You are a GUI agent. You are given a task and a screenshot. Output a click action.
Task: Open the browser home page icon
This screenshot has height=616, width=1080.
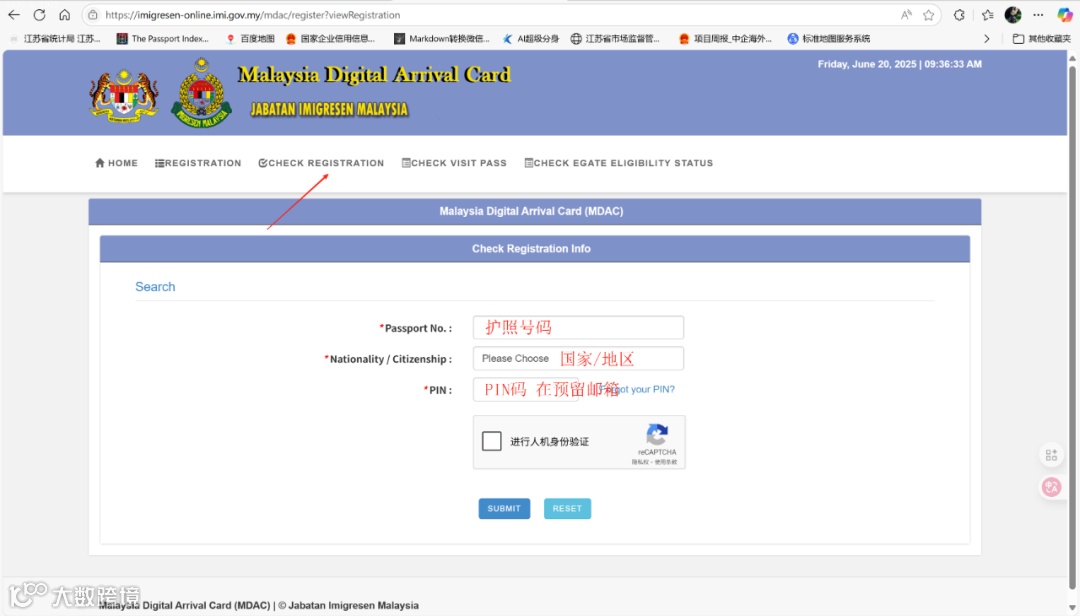click(65, 14)
